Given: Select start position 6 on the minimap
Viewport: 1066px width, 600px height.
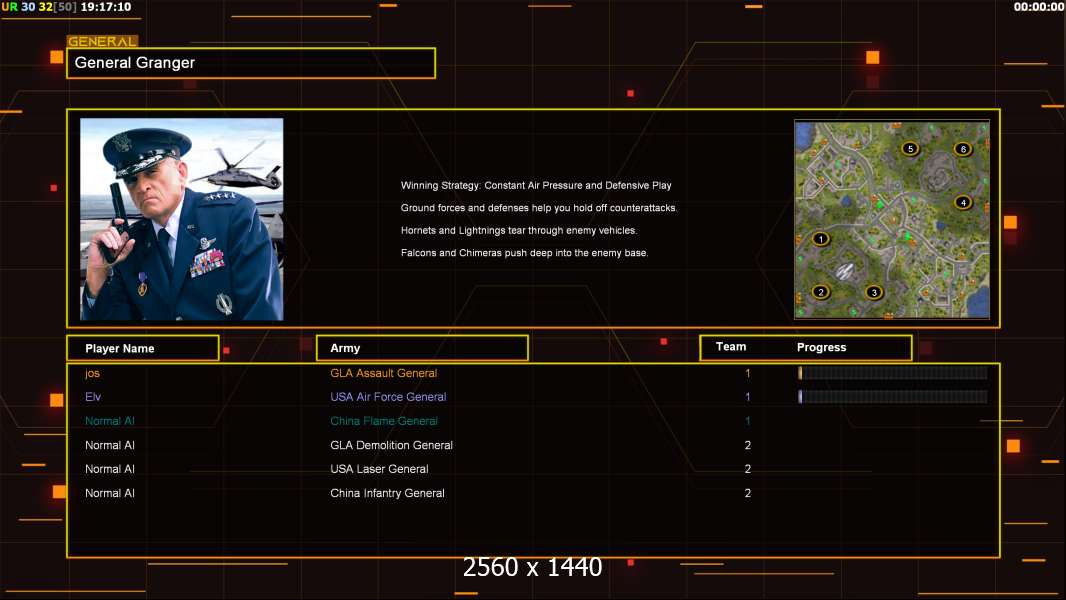Looking at the screenshot, I should 963,149.
